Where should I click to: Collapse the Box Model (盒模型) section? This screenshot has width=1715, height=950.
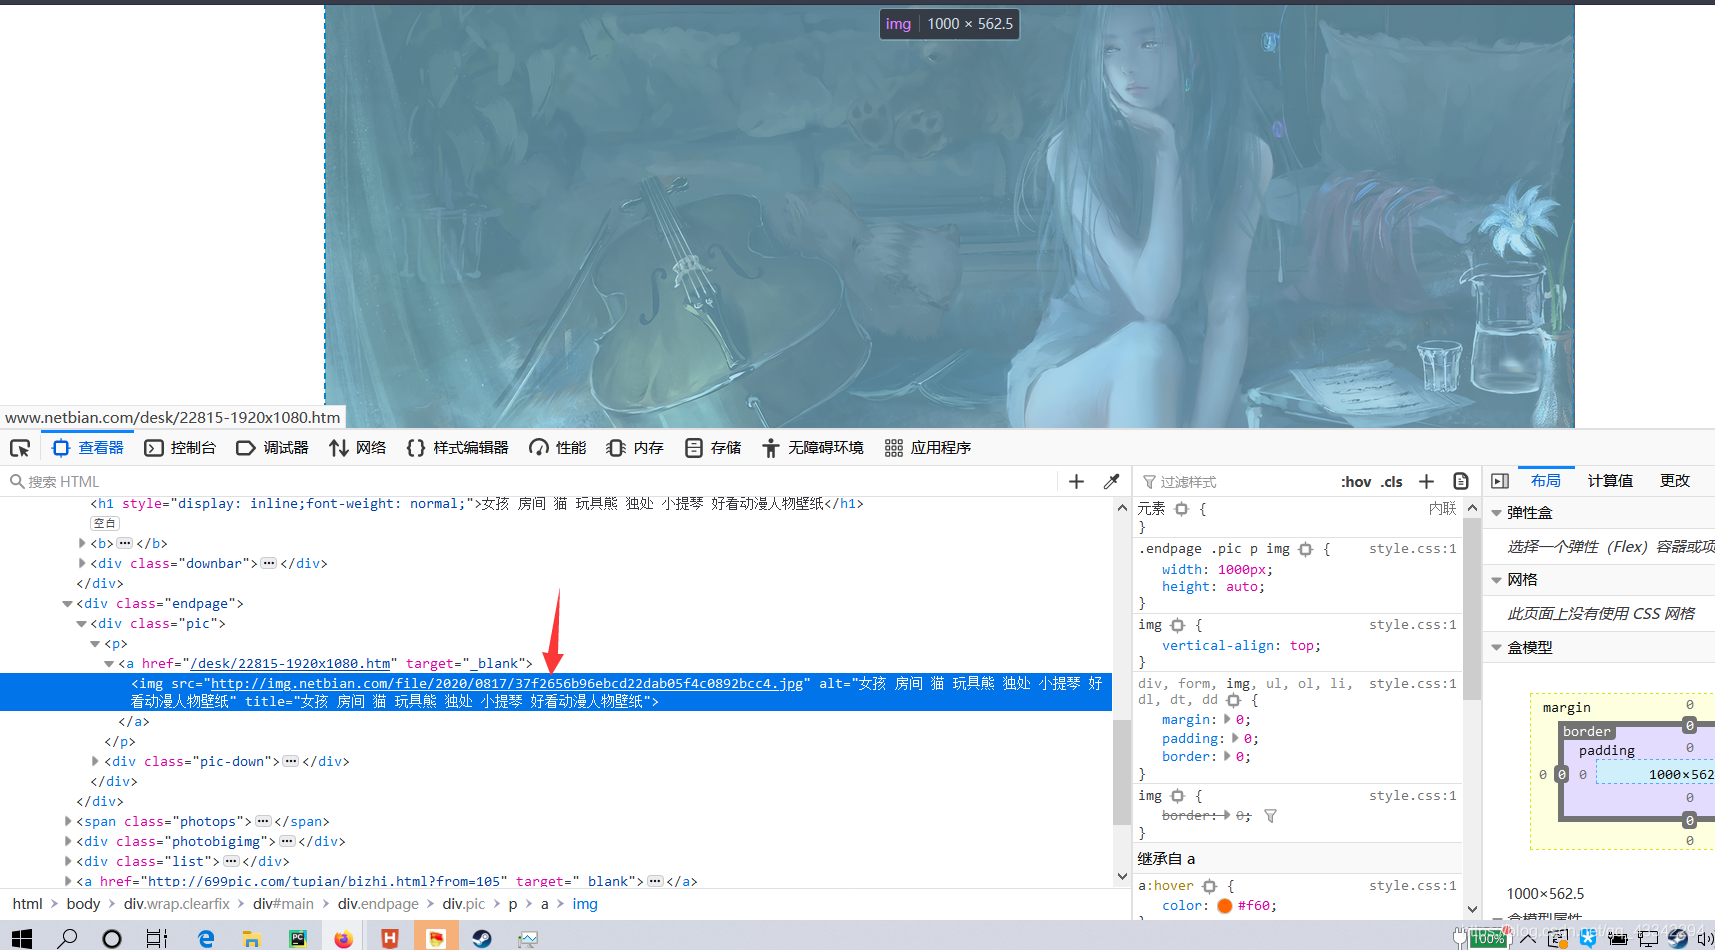click(1497, 648)
